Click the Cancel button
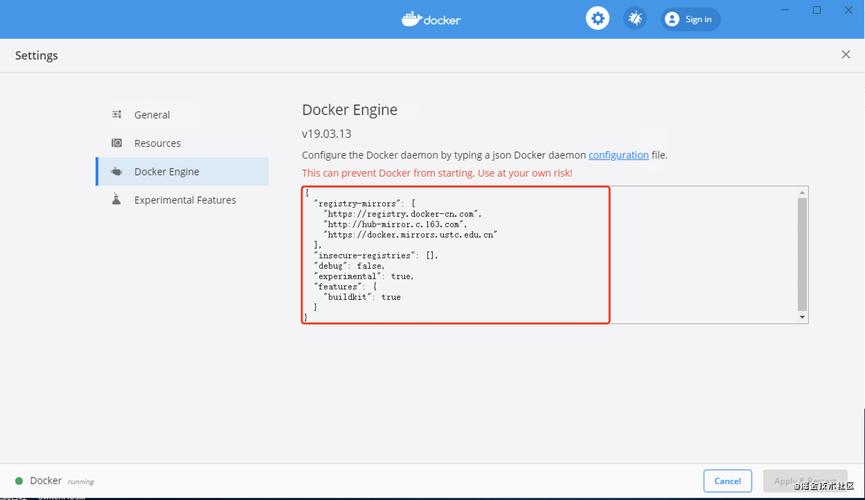Viewport: 865px width, 500px height. (727, 481)
